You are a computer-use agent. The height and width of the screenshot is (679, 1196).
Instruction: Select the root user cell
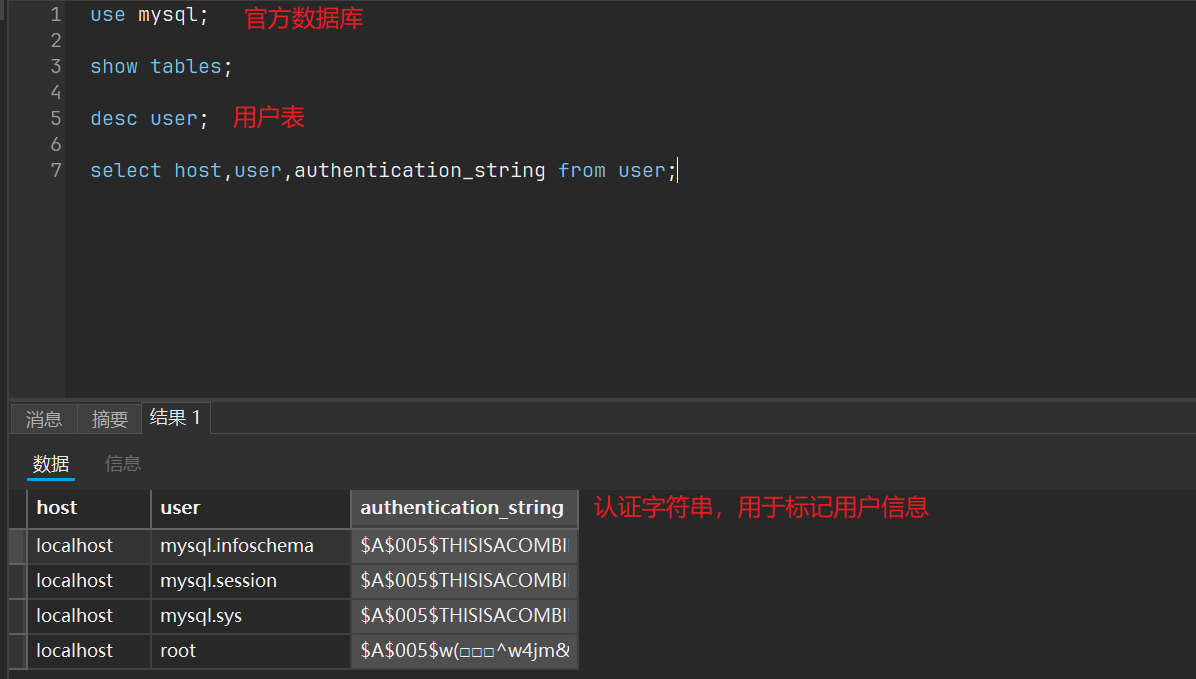(250, 652)
